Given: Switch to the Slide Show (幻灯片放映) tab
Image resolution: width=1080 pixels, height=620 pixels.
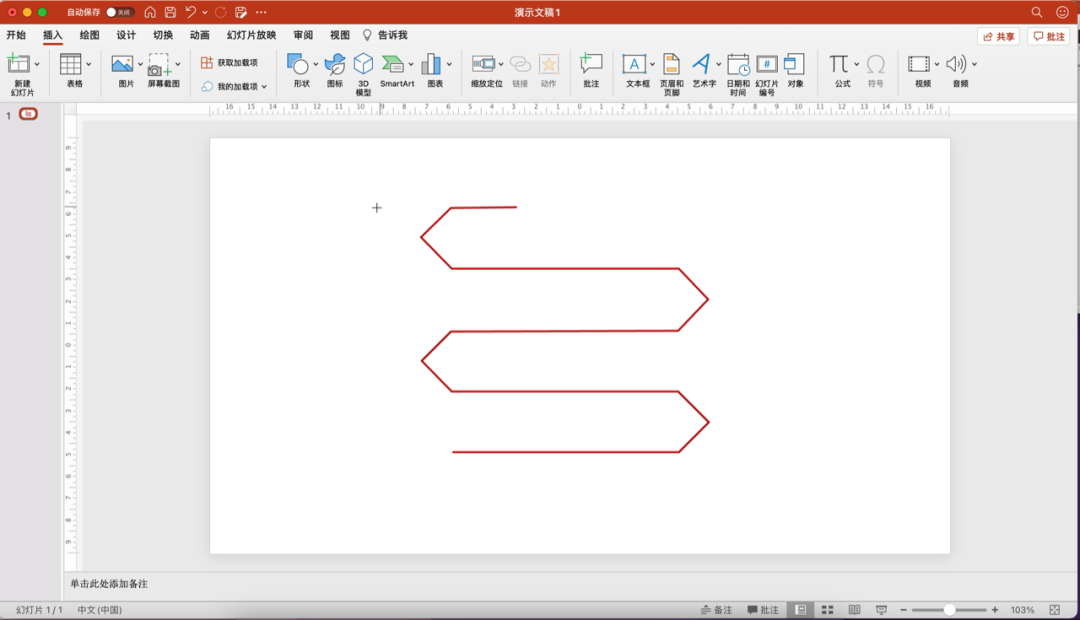Looking at the screenshot, I should 251,35.
